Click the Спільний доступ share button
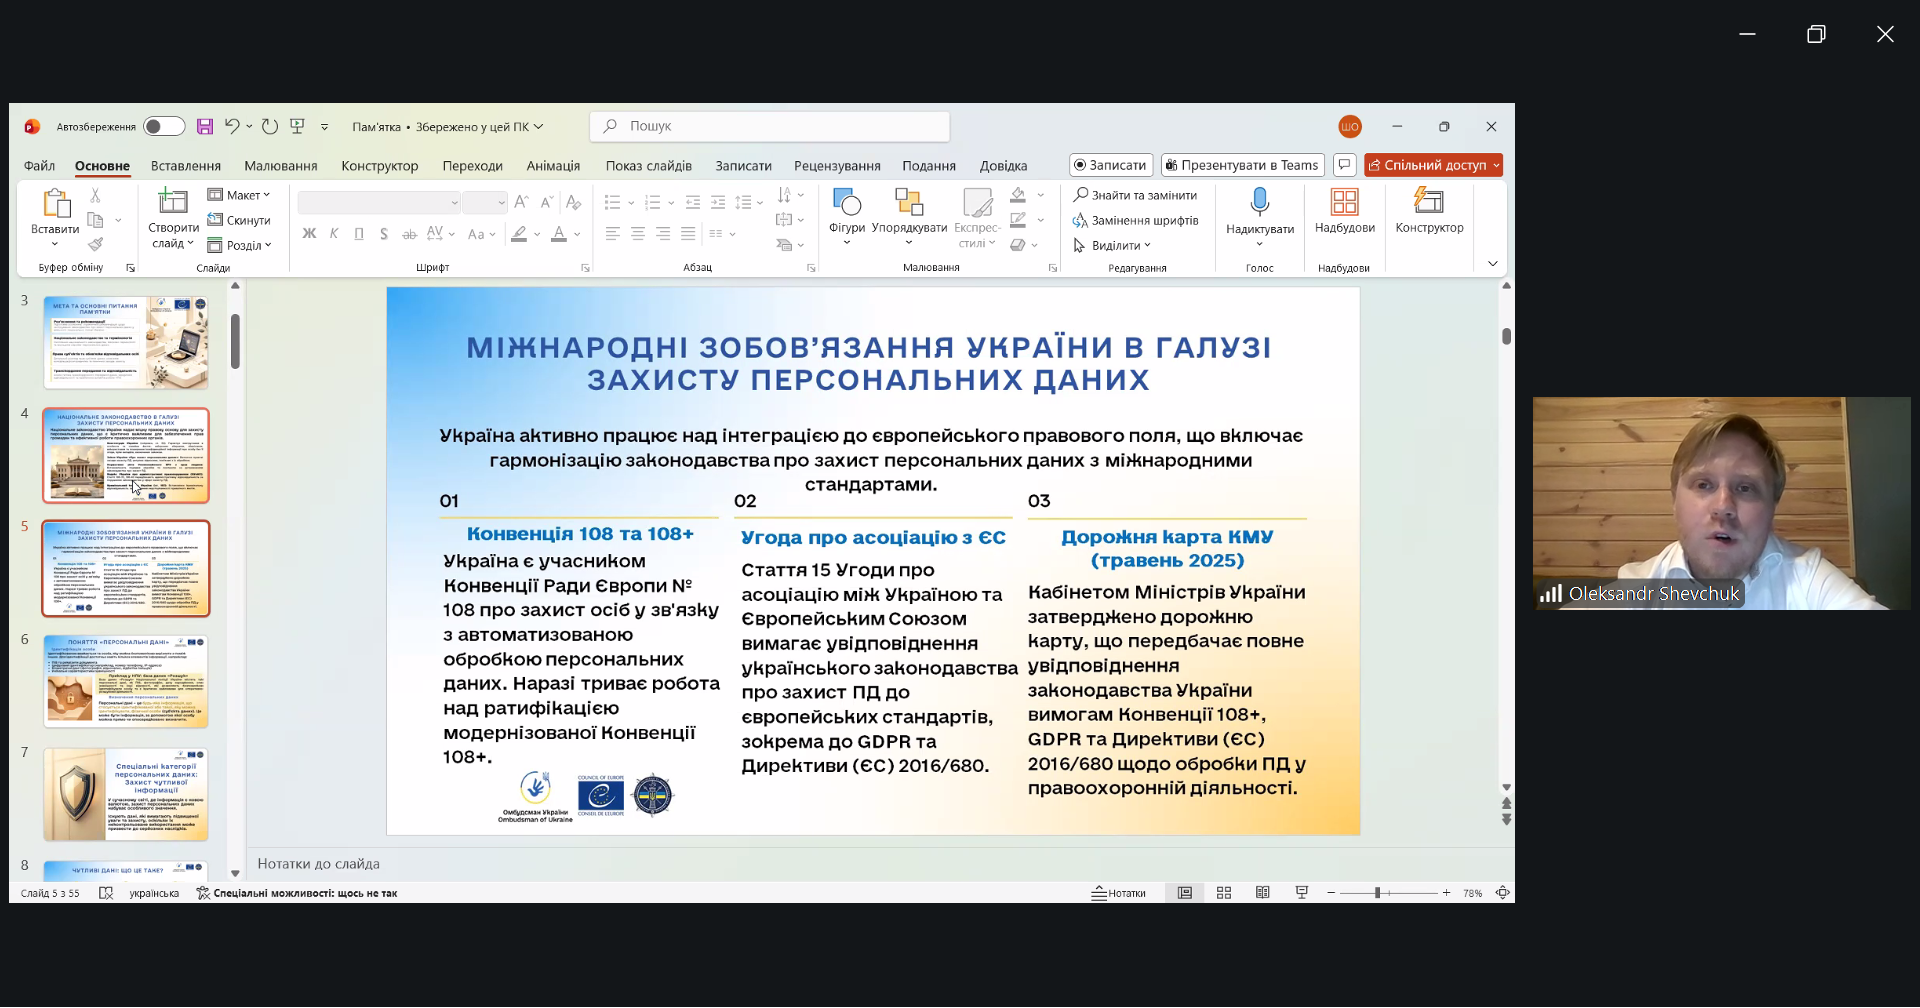This screenshot has height=1008, width=1920. point(1433,165)
